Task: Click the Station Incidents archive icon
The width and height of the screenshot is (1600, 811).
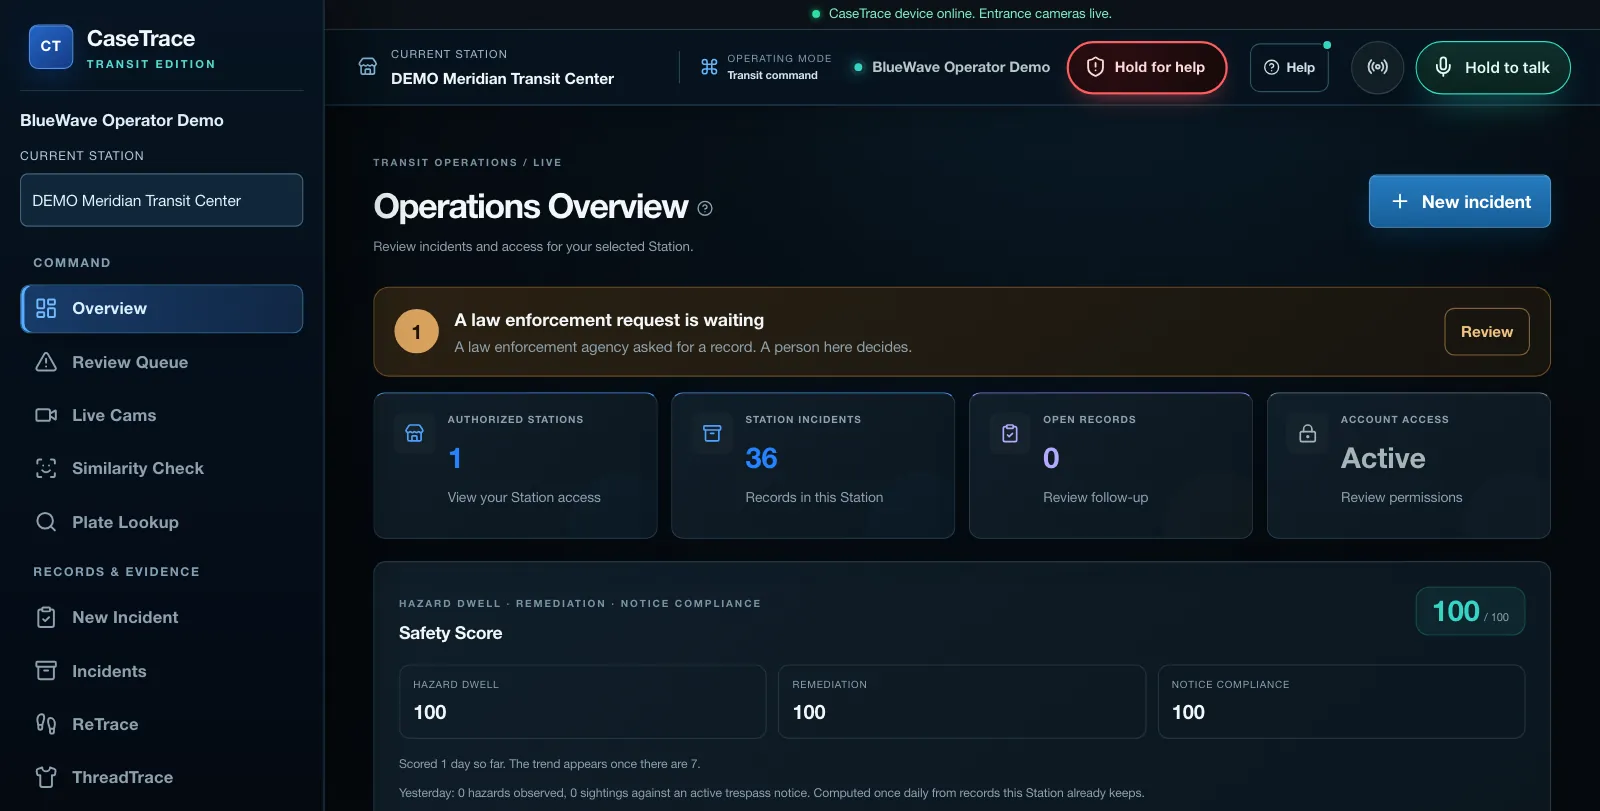Action: click(x=712, y=433)
